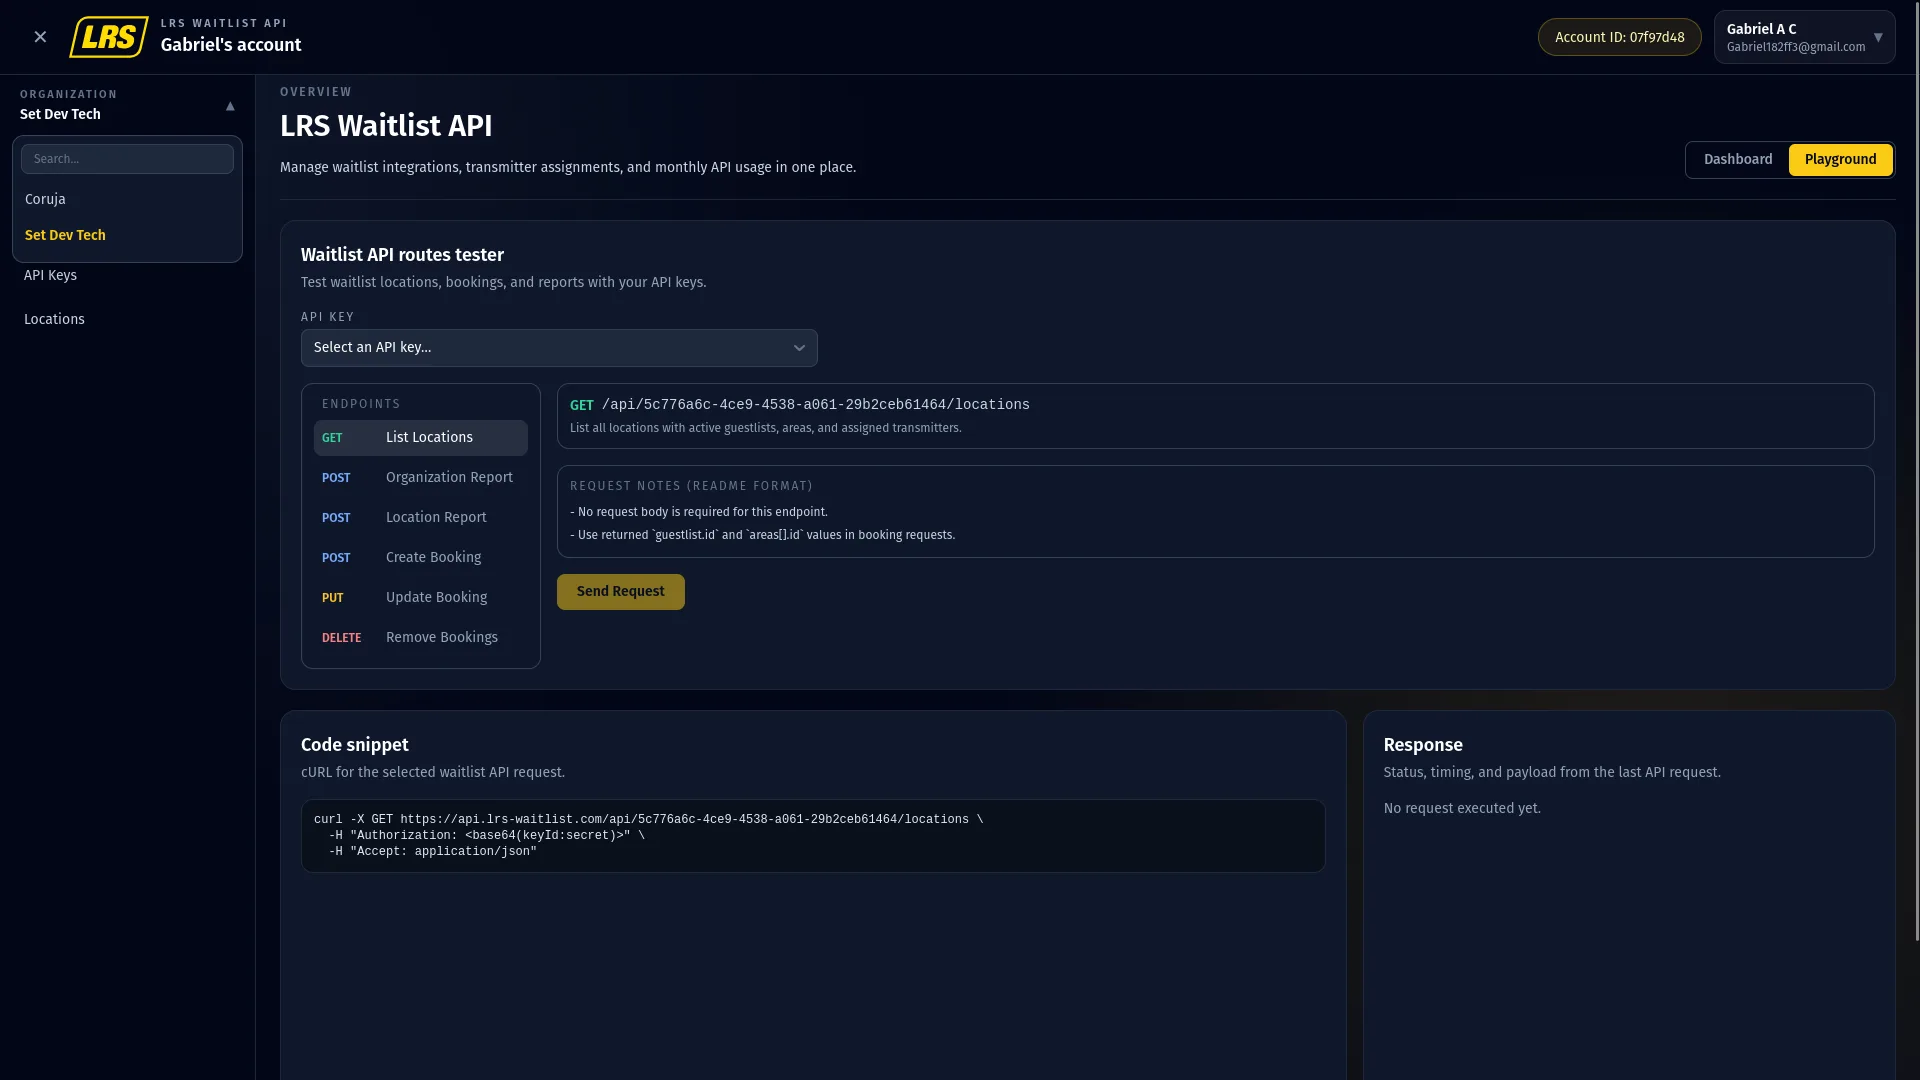The image size is (1920, 1080).
Task: Click the 'Gabriel's account' header title
Action: point(231,45)
